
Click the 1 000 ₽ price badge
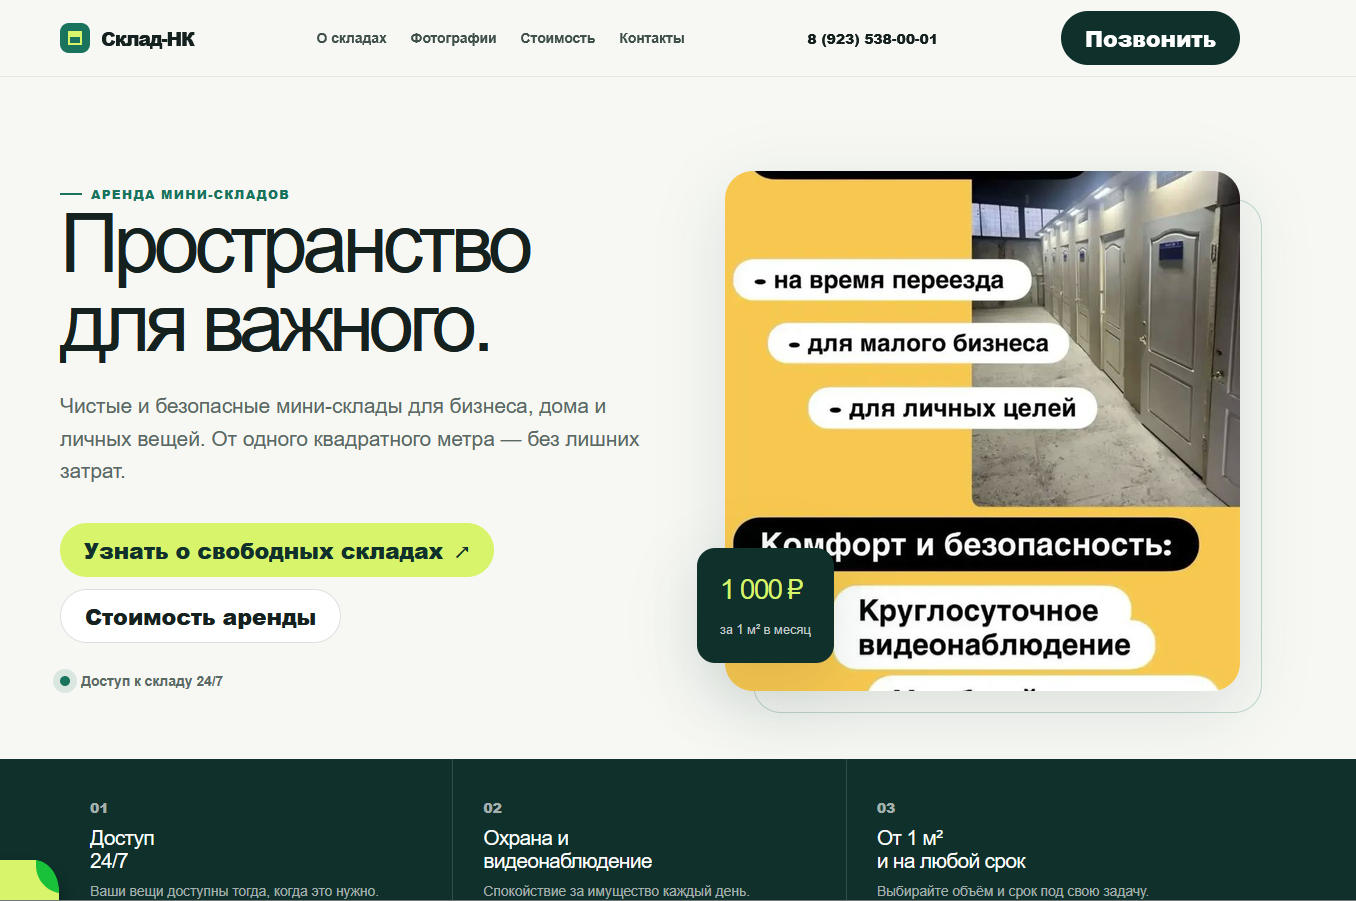click(765, 605)
